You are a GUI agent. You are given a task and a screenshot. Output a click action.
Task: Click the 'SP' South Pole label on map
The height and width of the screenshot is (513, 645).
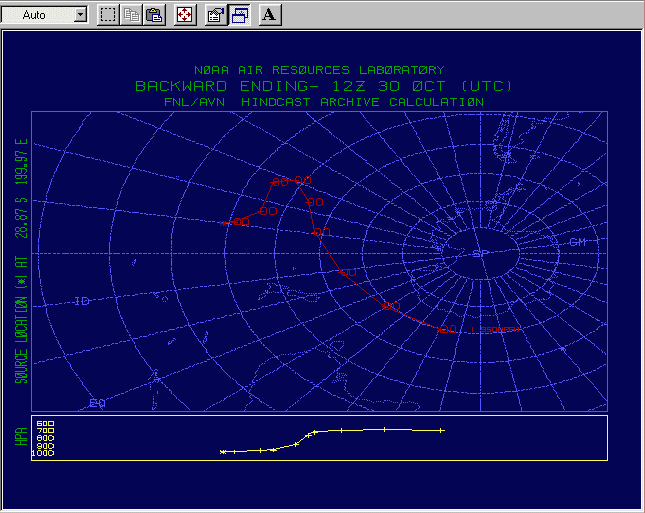click(479, 253)
